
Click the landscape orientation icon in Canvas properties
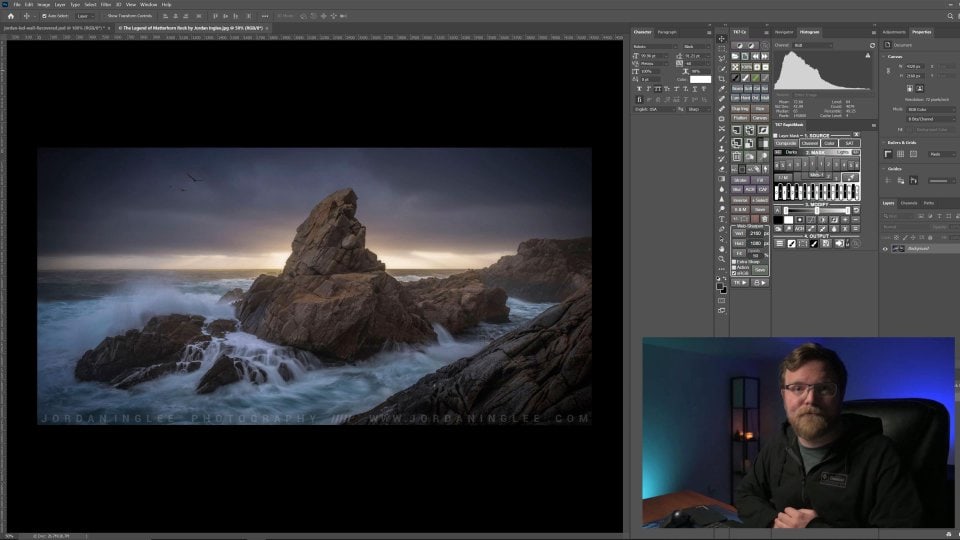tap(920, 88)
